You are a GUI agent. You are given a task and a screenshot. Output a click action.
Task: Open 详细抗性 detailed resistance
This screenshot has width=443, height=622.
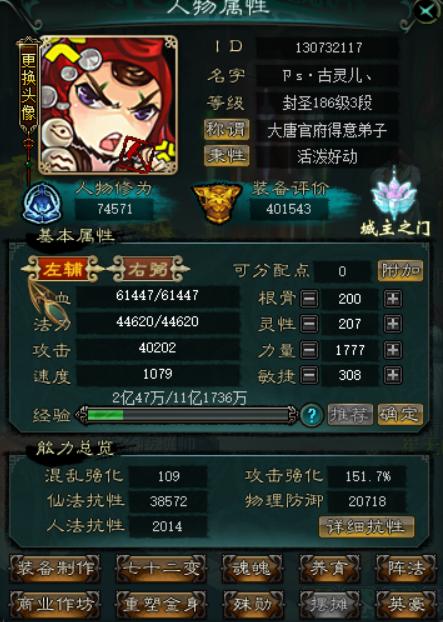(x=366, y=527)
